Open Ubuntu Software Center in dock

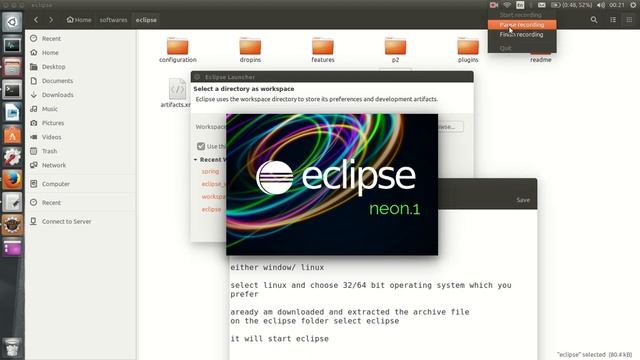[x=12, y=135]
